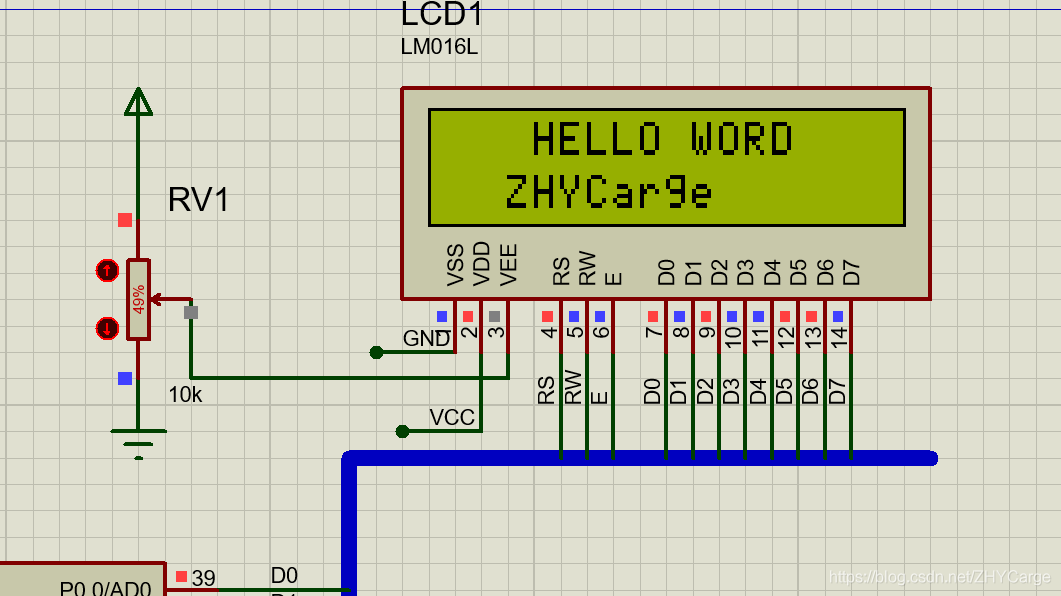This screenshot has width=1061, height=596.
Task: Click the VCC terminal label
Action: coord(451,417)
